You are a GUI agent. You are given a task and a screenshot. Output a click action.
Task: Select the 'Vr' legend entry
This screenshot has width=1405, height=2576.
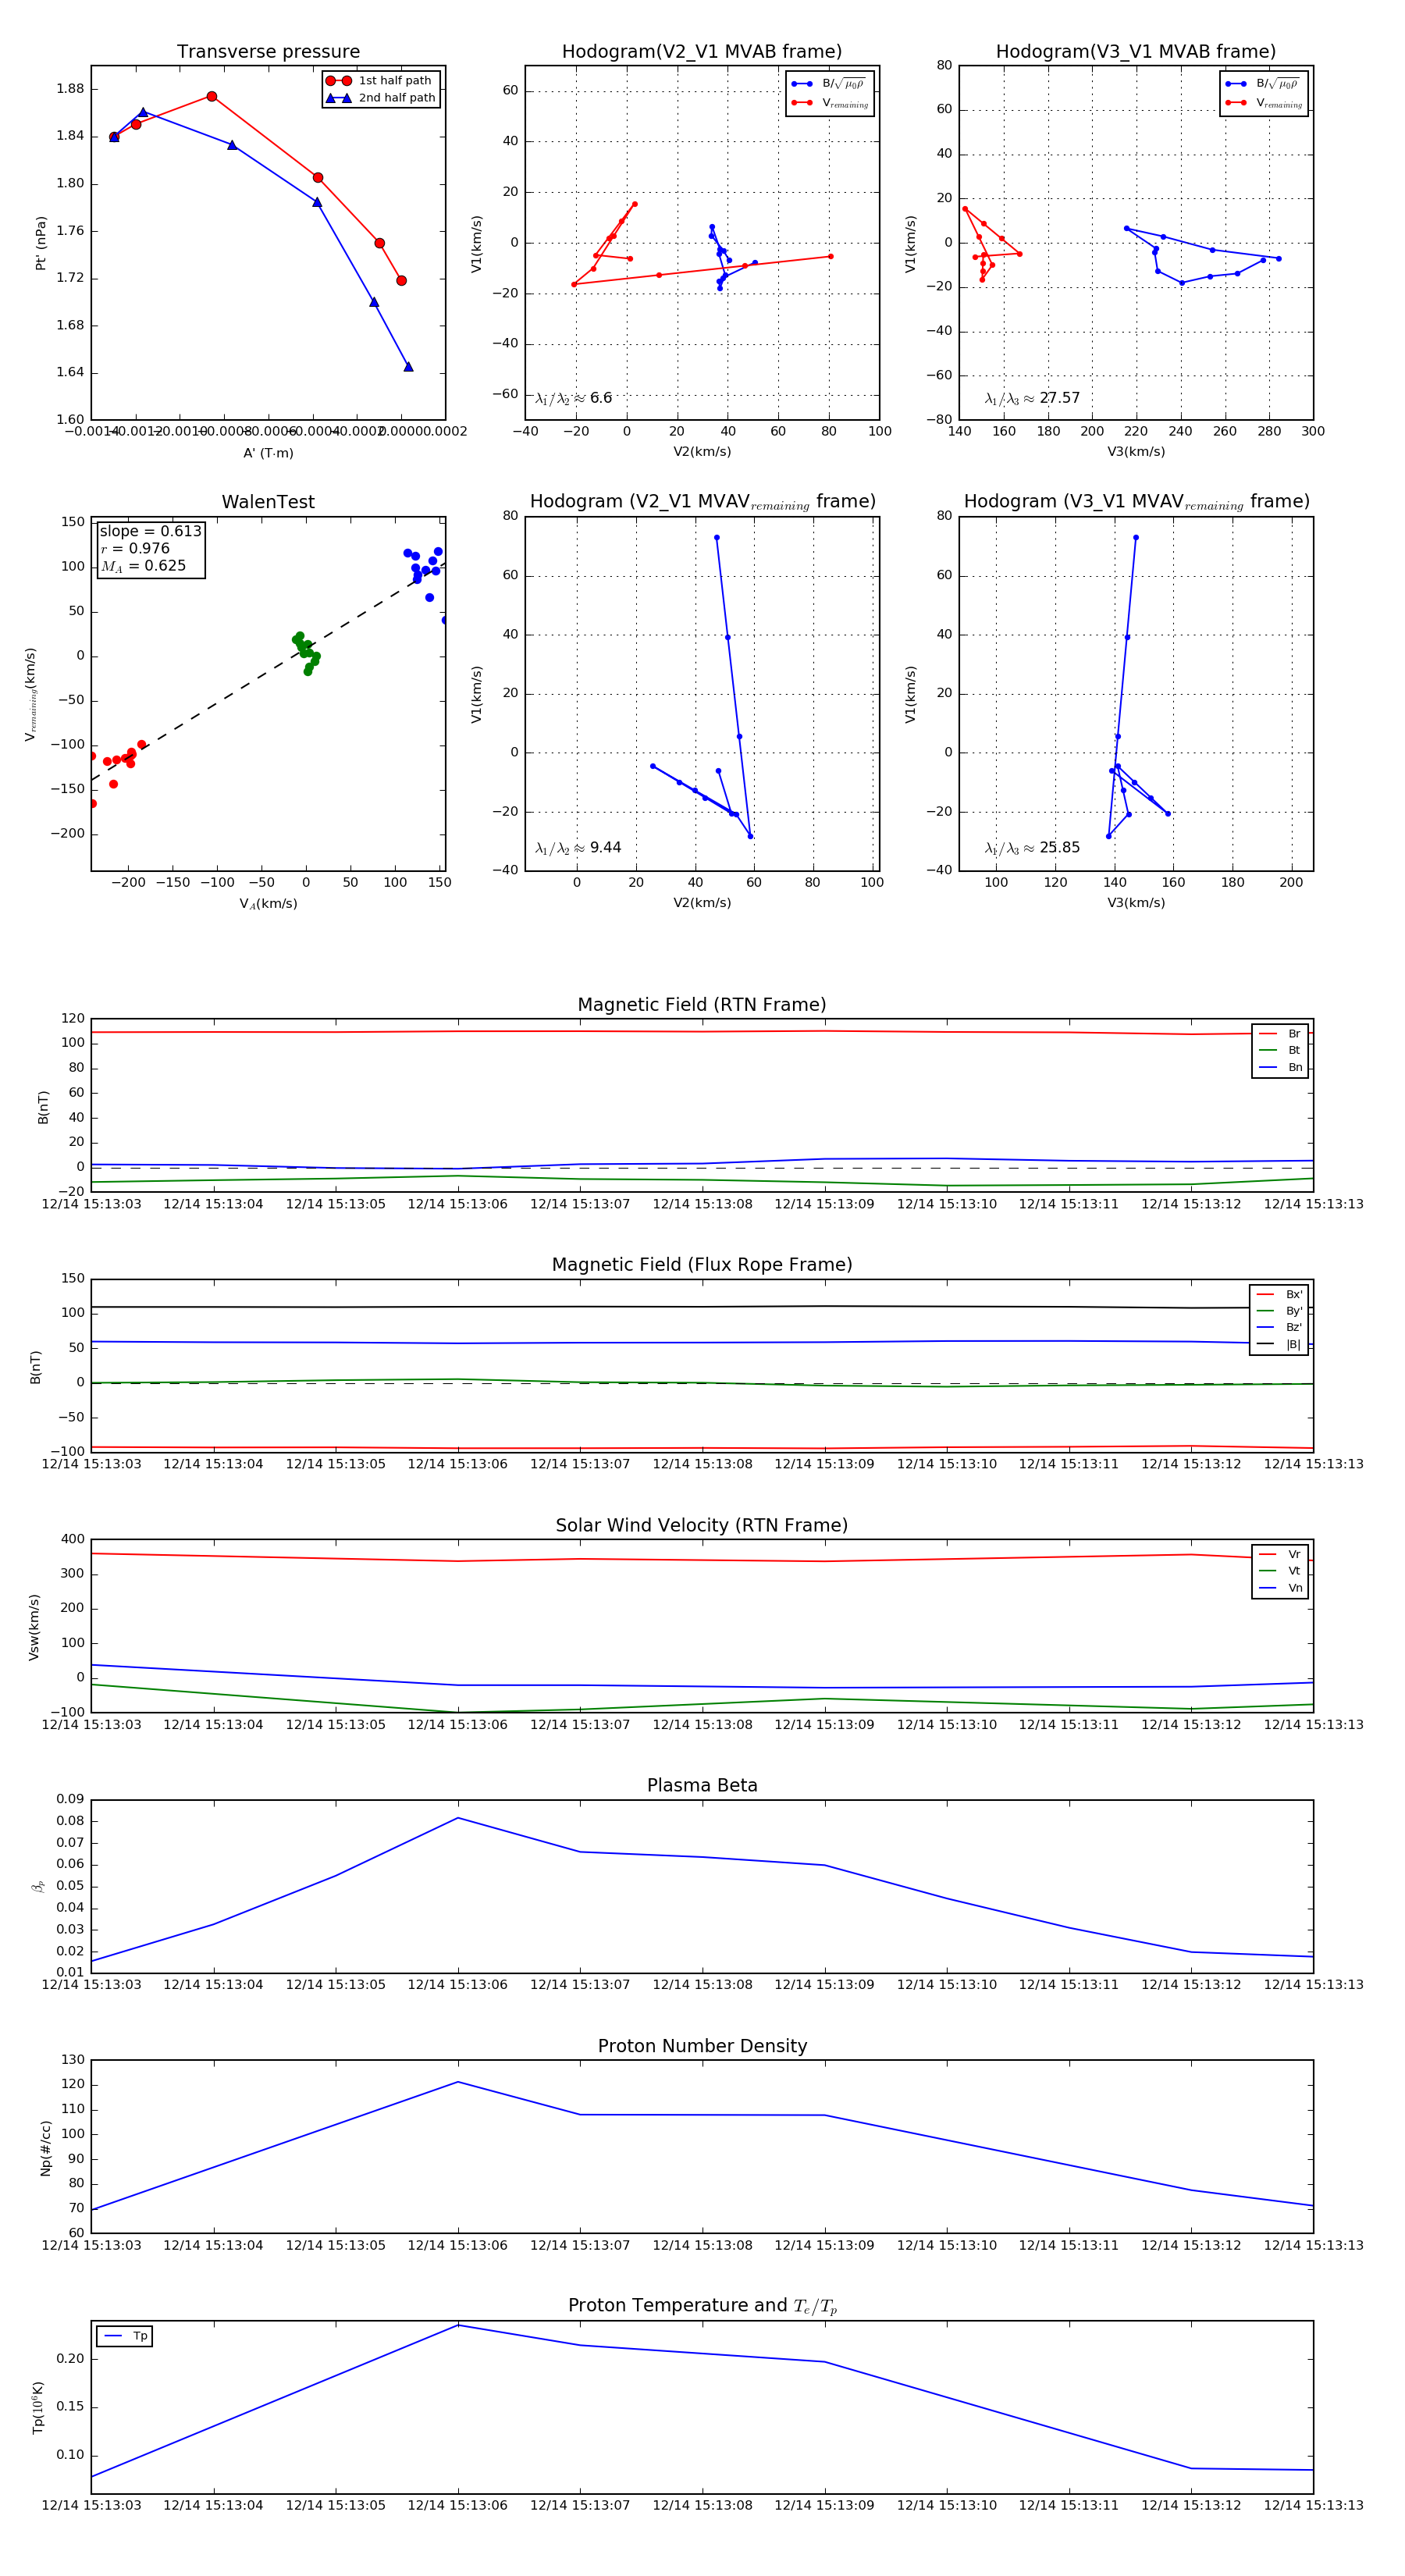[1280, 1555]
